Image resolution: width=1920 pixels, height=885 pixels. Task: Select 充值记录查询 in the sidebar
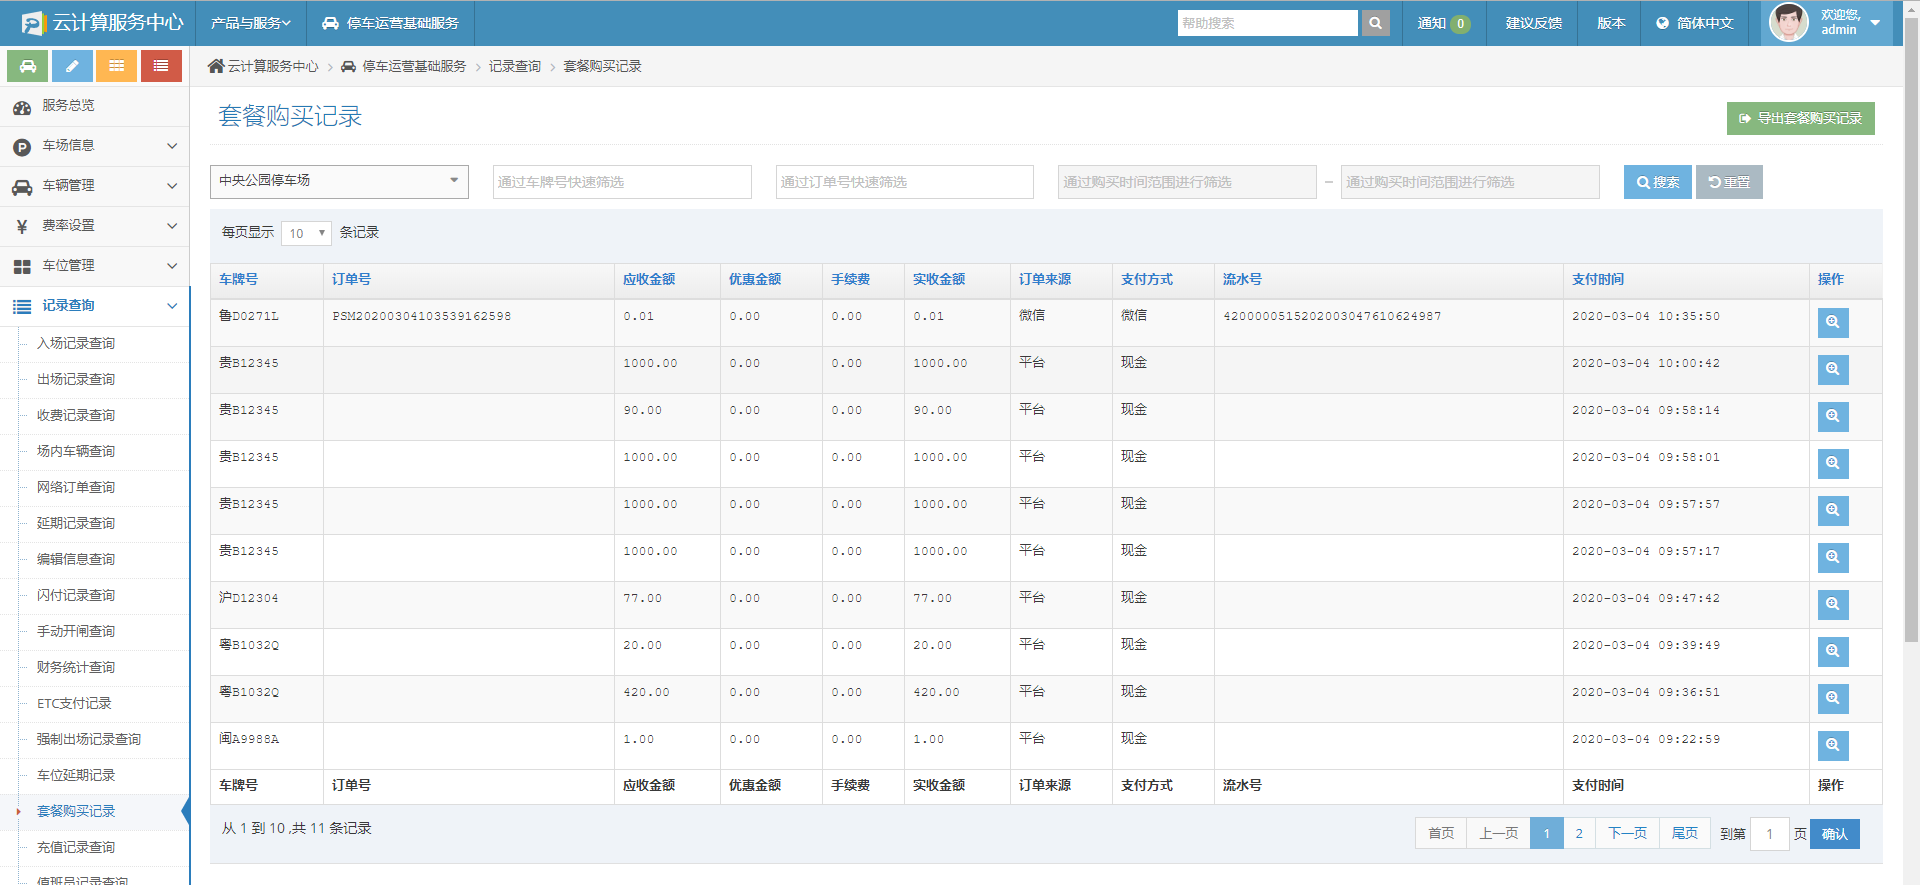pos(76,847)
